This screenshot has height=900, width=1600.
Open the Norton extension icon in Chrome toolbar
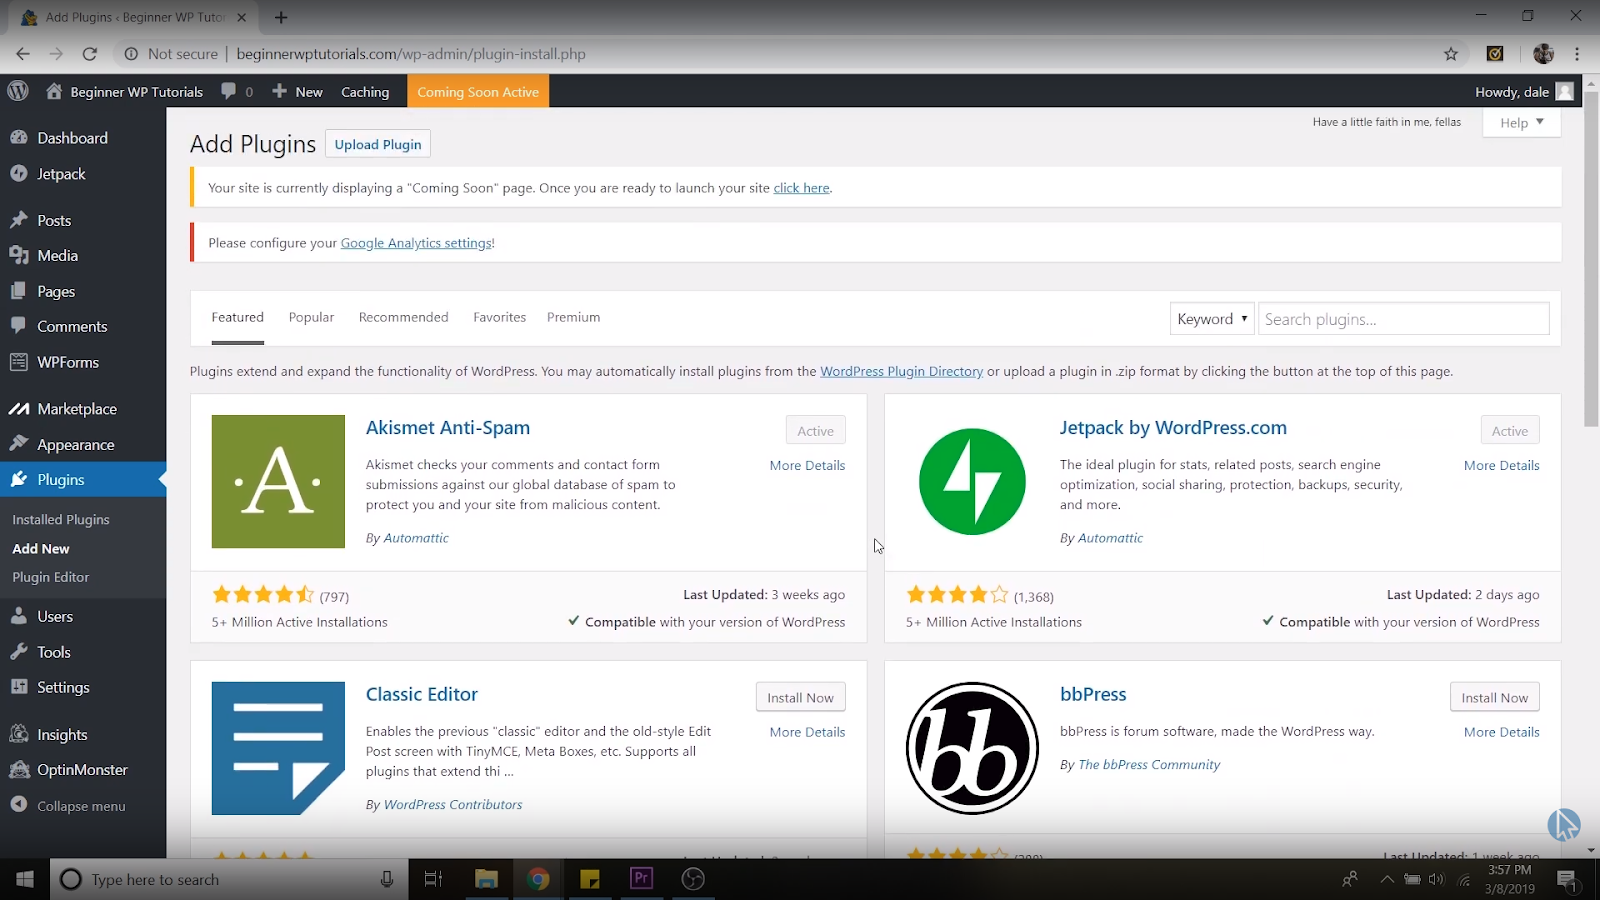pyautogui.click(x=1495, y=54)
